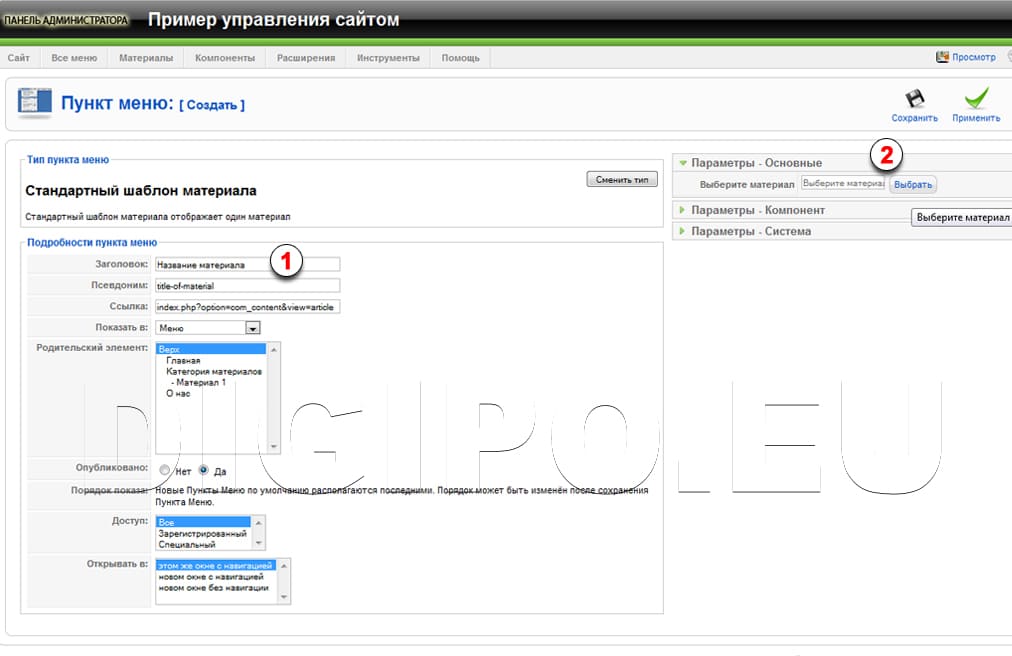Click the Сменить тип button
Screen dimensions: 1012x656
coord(621,180)
